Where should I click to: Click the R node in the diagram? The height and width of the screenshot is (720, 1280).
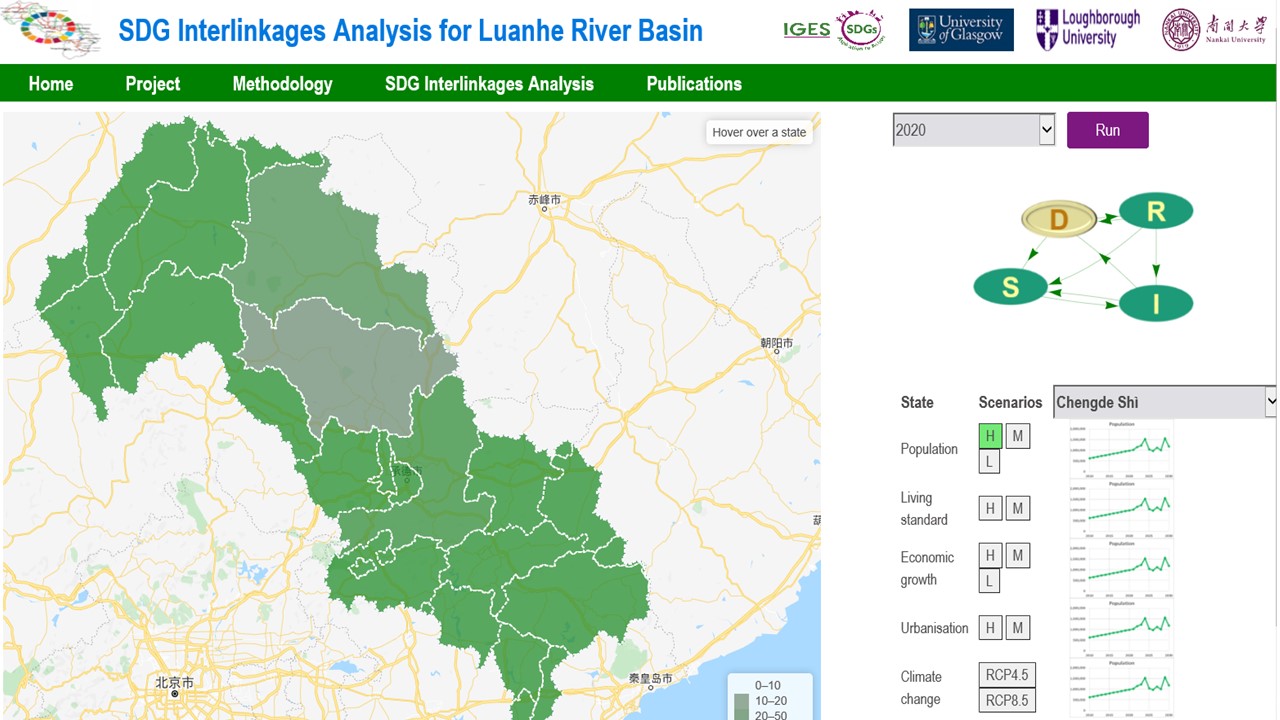1155,211
